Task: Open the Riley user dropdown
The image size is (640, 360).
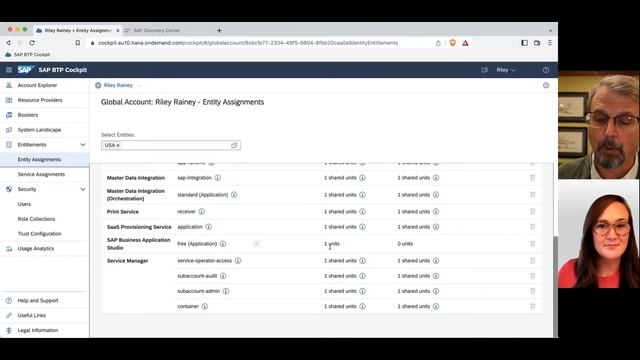Action: [x=506, y=70]
